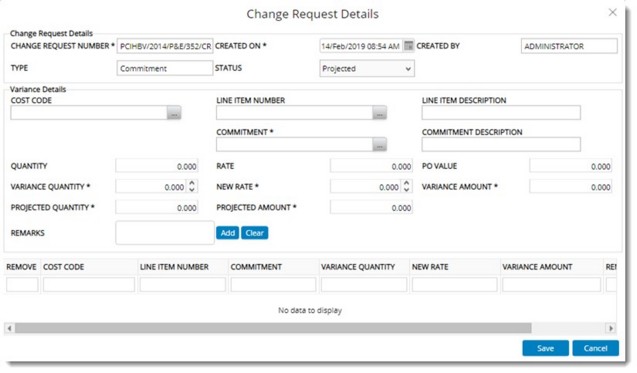Screen dimensions: 637x373
Task: Clear the variance details fields
Action: [x=255, y=233]
